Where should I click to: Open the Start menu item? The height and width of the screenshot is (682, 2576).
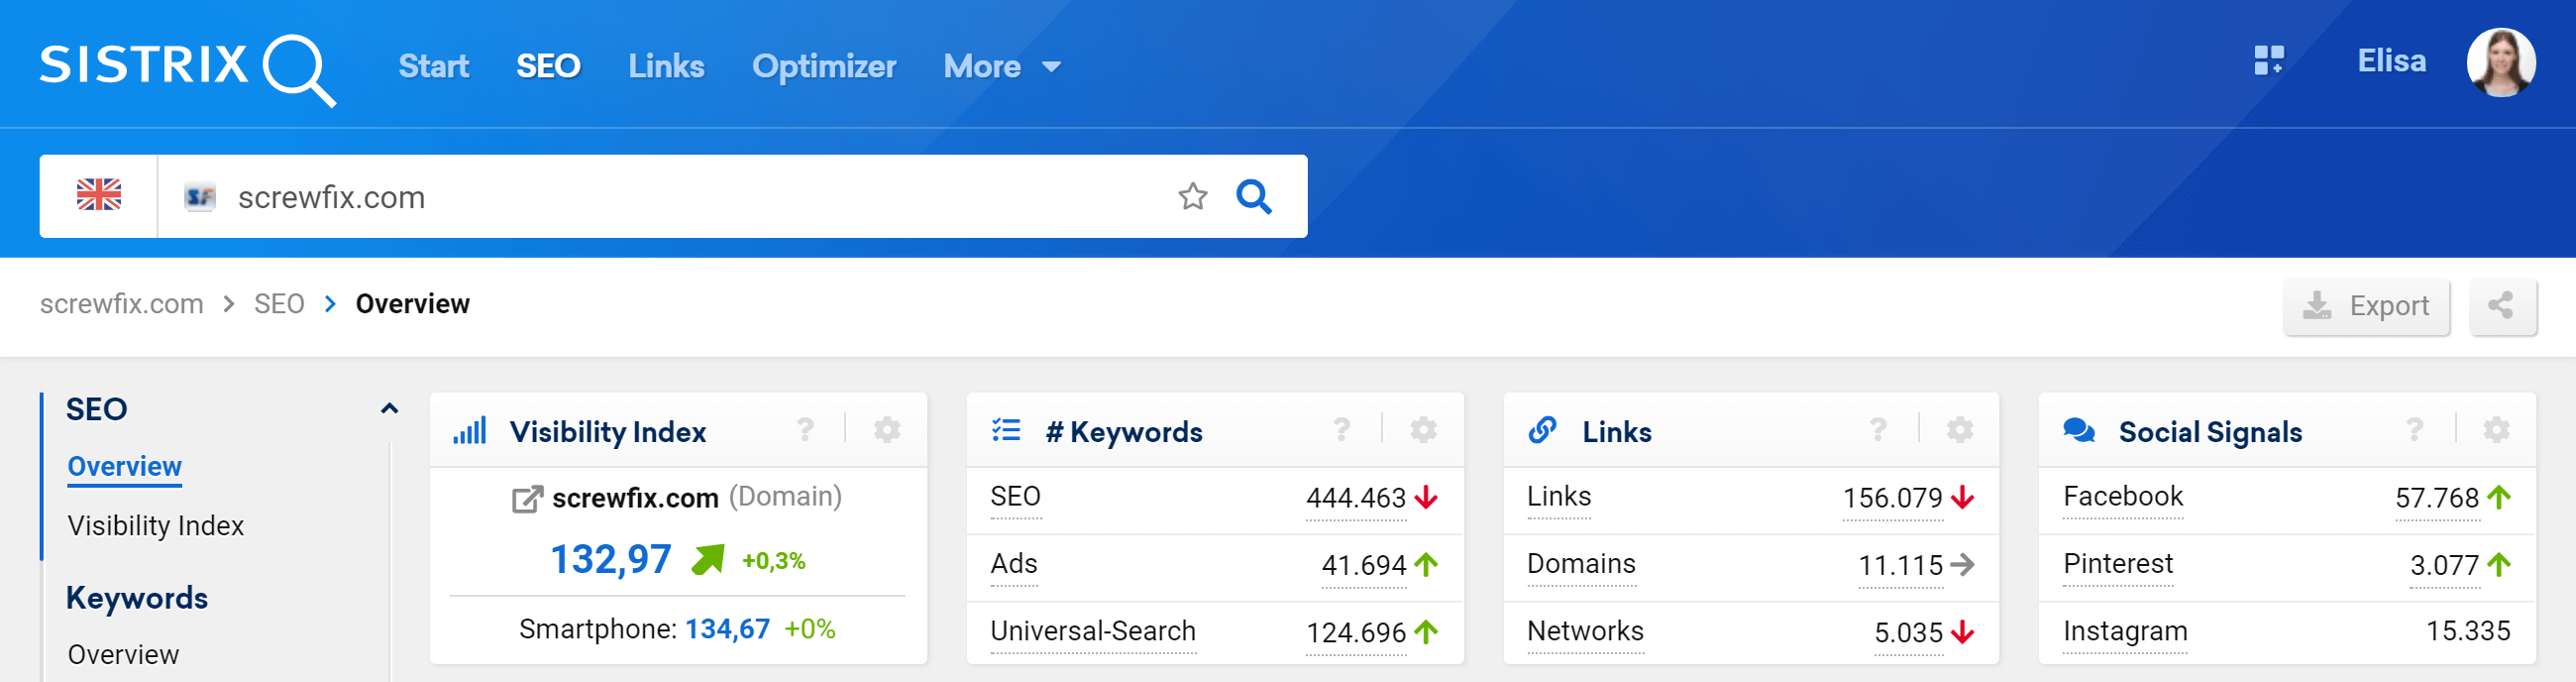pyautogui.click(x=433, y=66)
